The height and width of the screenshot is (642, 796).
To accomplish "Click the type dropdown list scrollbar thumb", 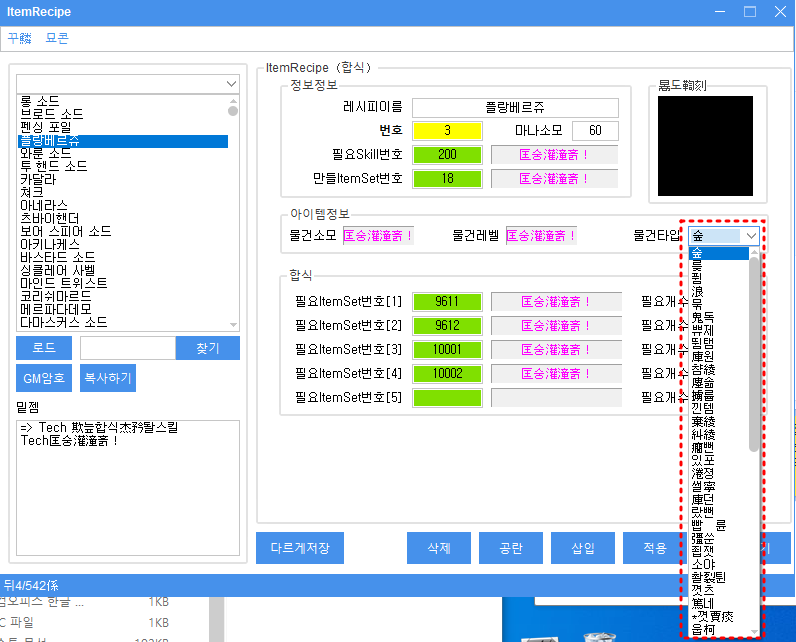I will click(754, 354).
